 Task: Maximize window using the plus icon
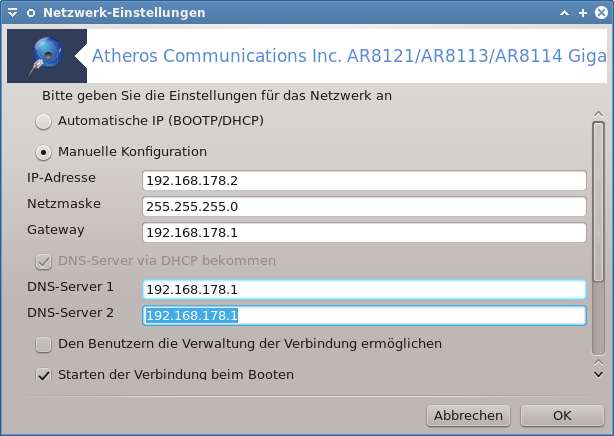click(583, 13)
